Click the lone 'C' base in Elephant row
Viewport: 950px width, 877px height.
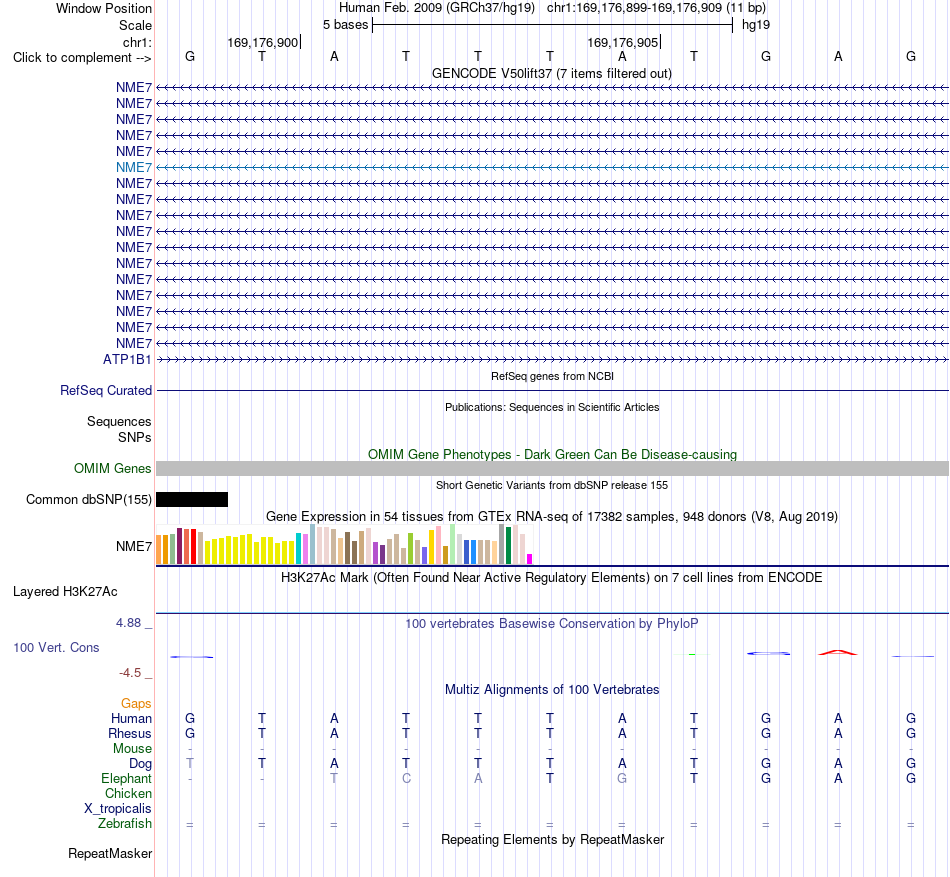coord(406,778)
